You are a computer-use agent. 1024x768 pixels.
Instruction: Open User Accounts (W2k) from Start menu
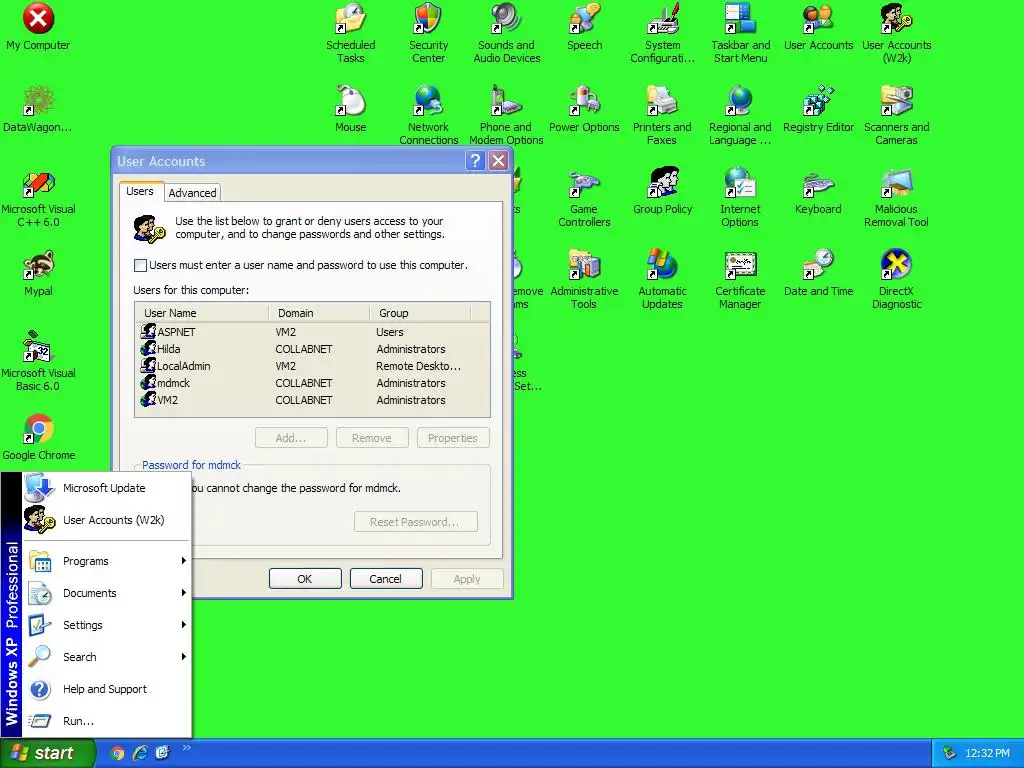[x=108, y=520]
